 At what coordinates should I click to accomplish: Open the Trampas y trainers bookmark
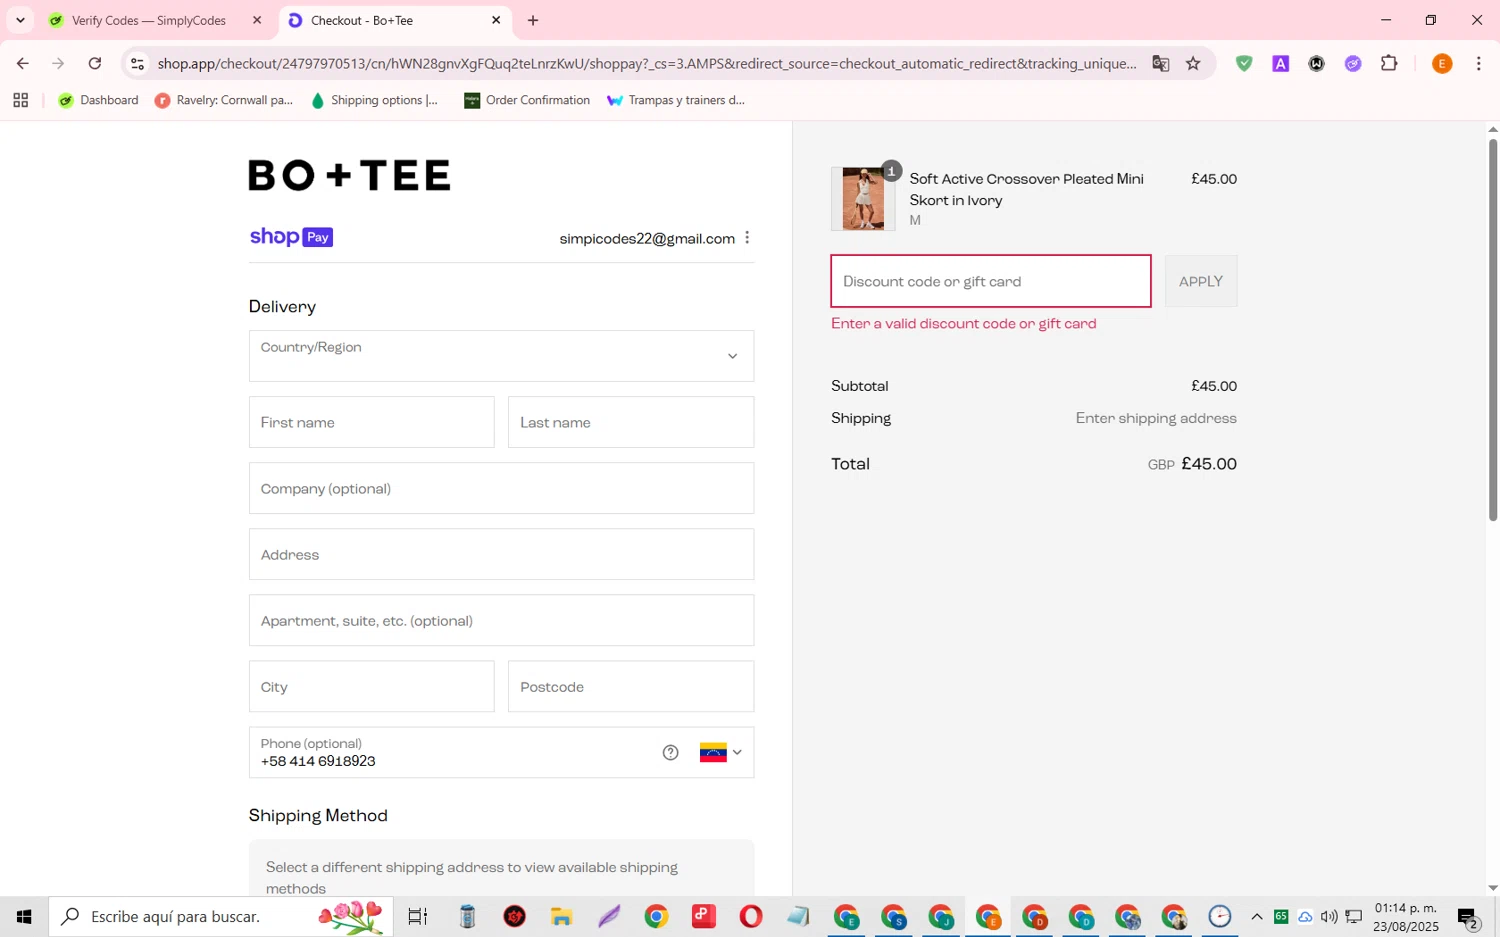tap(676, 100)
